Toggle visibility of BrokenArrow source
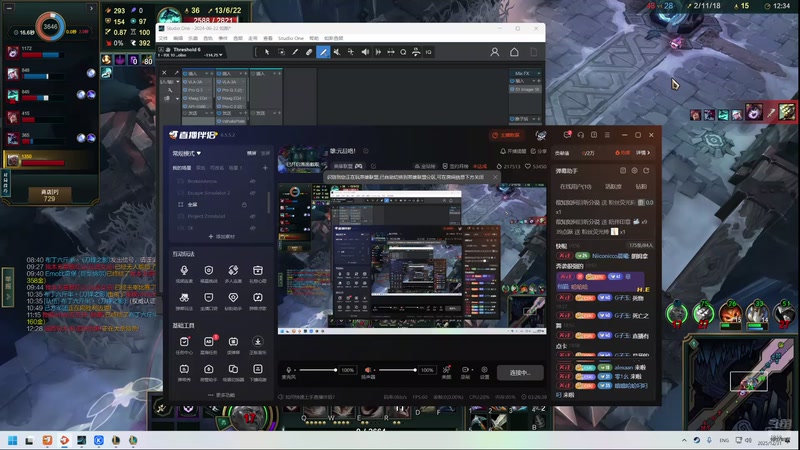This screenshot has width=800, height=450. 253,181
